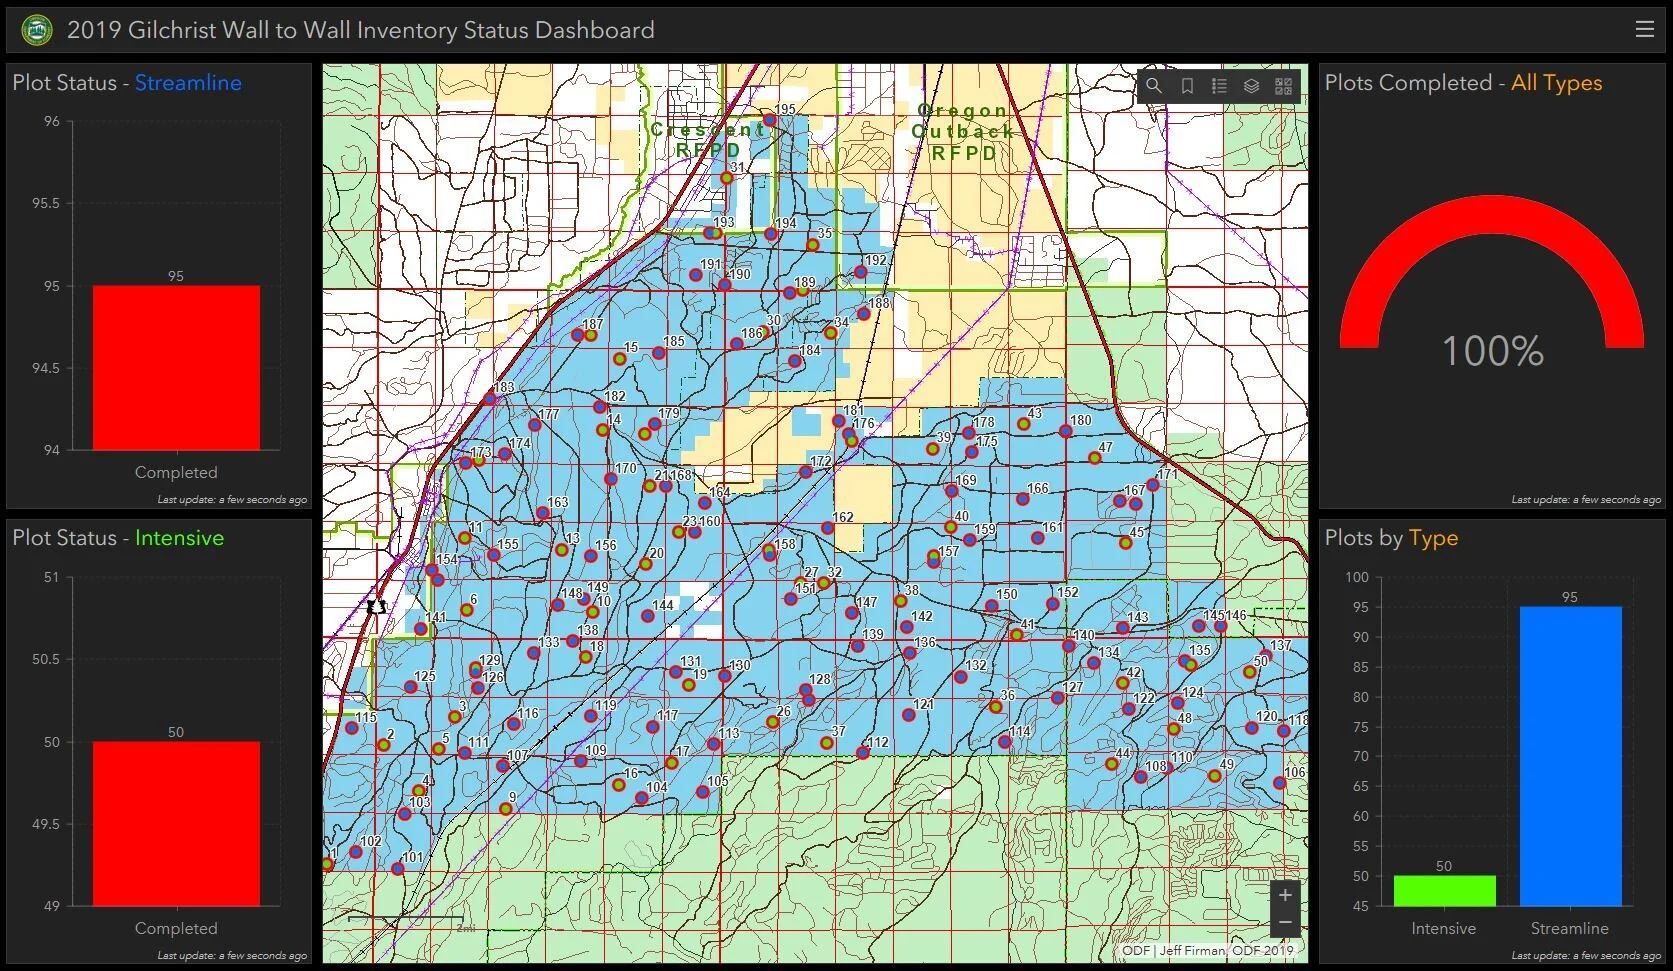Screen dimensions: 1673x971
Task: Click the red 100% gauge arc
Action: tap(1492, 215)
